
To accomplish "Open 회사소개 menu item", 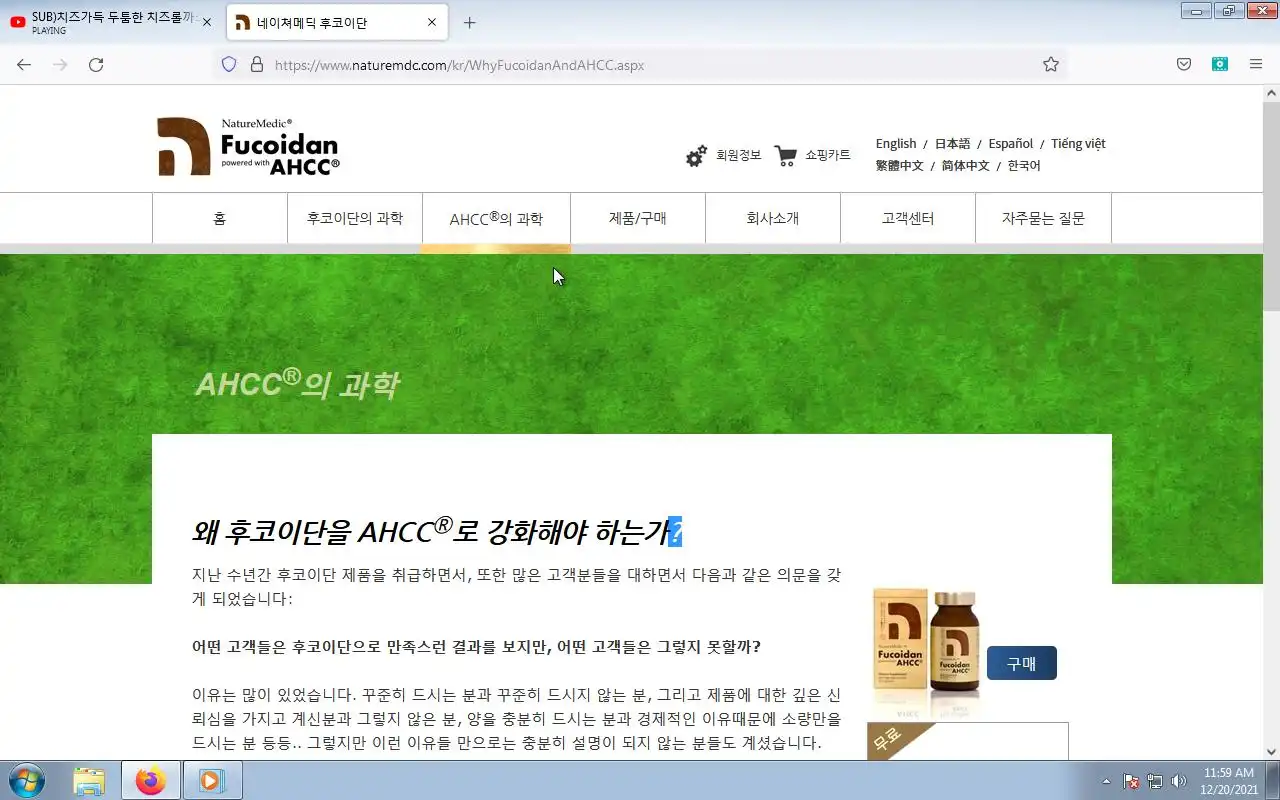I will click(773, 218).
